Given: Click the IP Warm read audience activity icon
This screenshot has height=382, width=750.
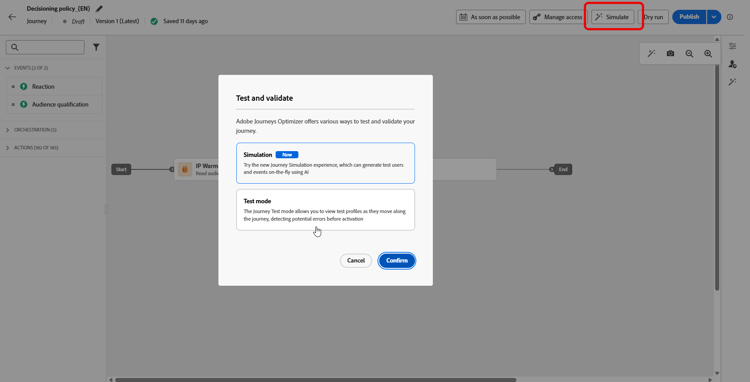Looking at the screenshot, I should coord(185,169).
